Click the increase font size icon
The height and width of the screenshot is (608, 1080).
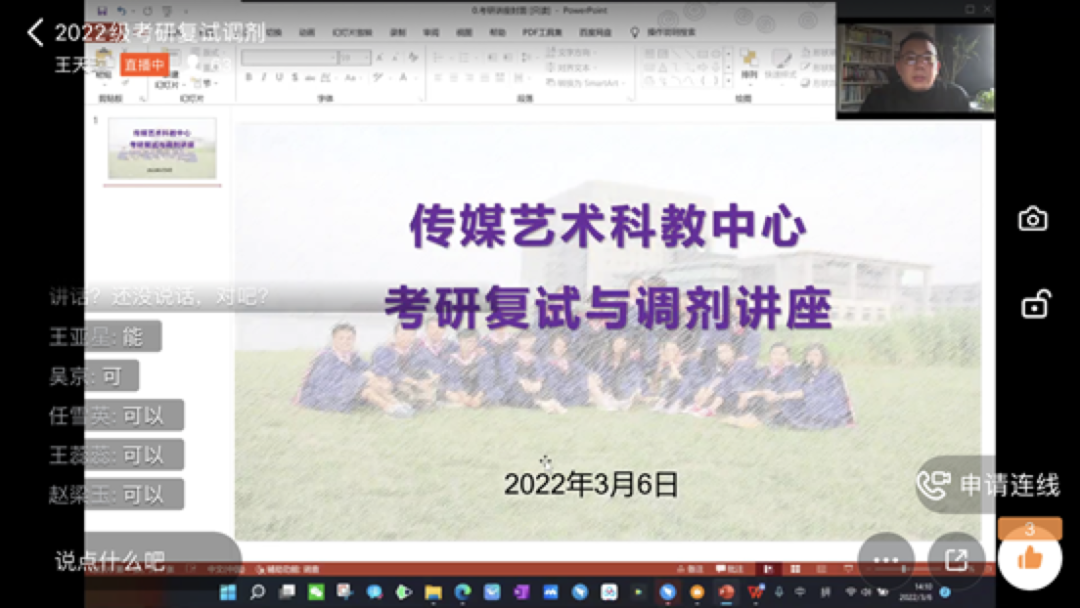[x=380, y=57]
